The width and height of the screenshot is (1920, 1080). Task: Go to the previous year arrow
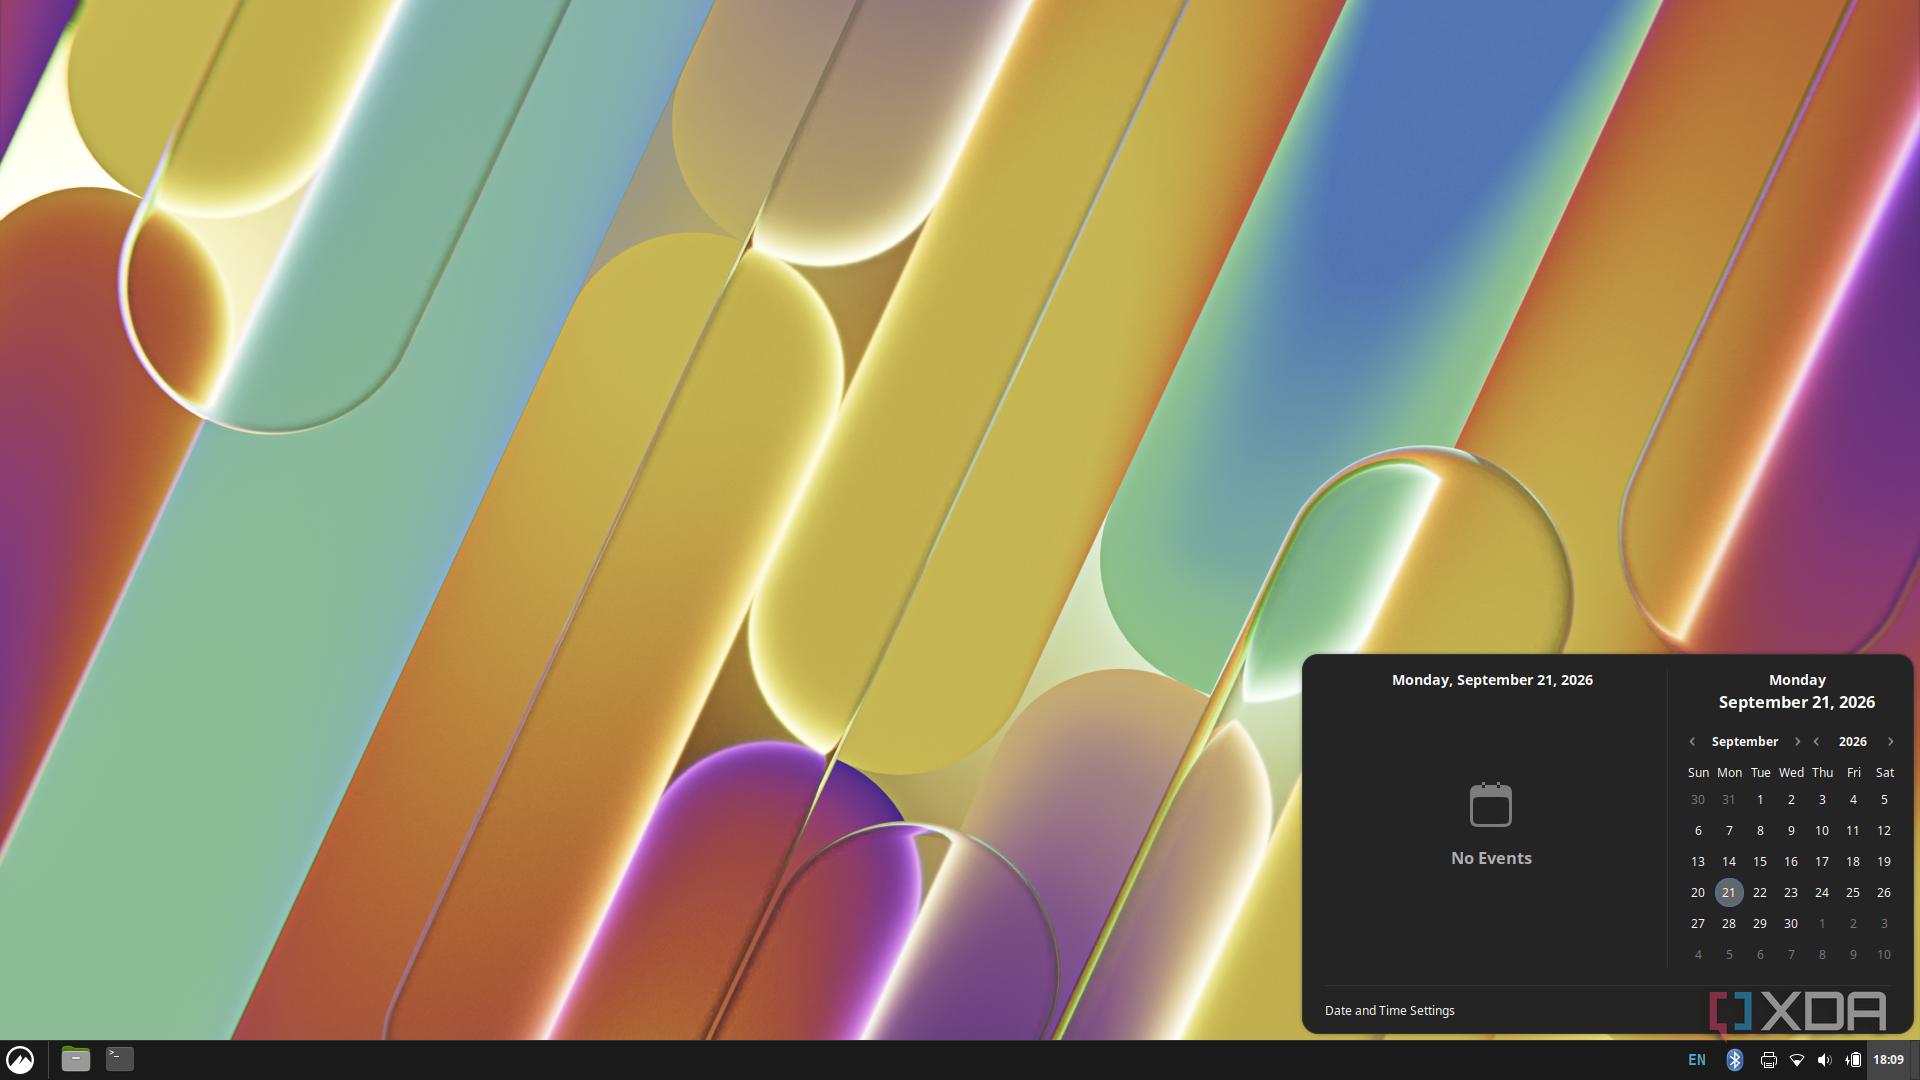click(1817, 742)
